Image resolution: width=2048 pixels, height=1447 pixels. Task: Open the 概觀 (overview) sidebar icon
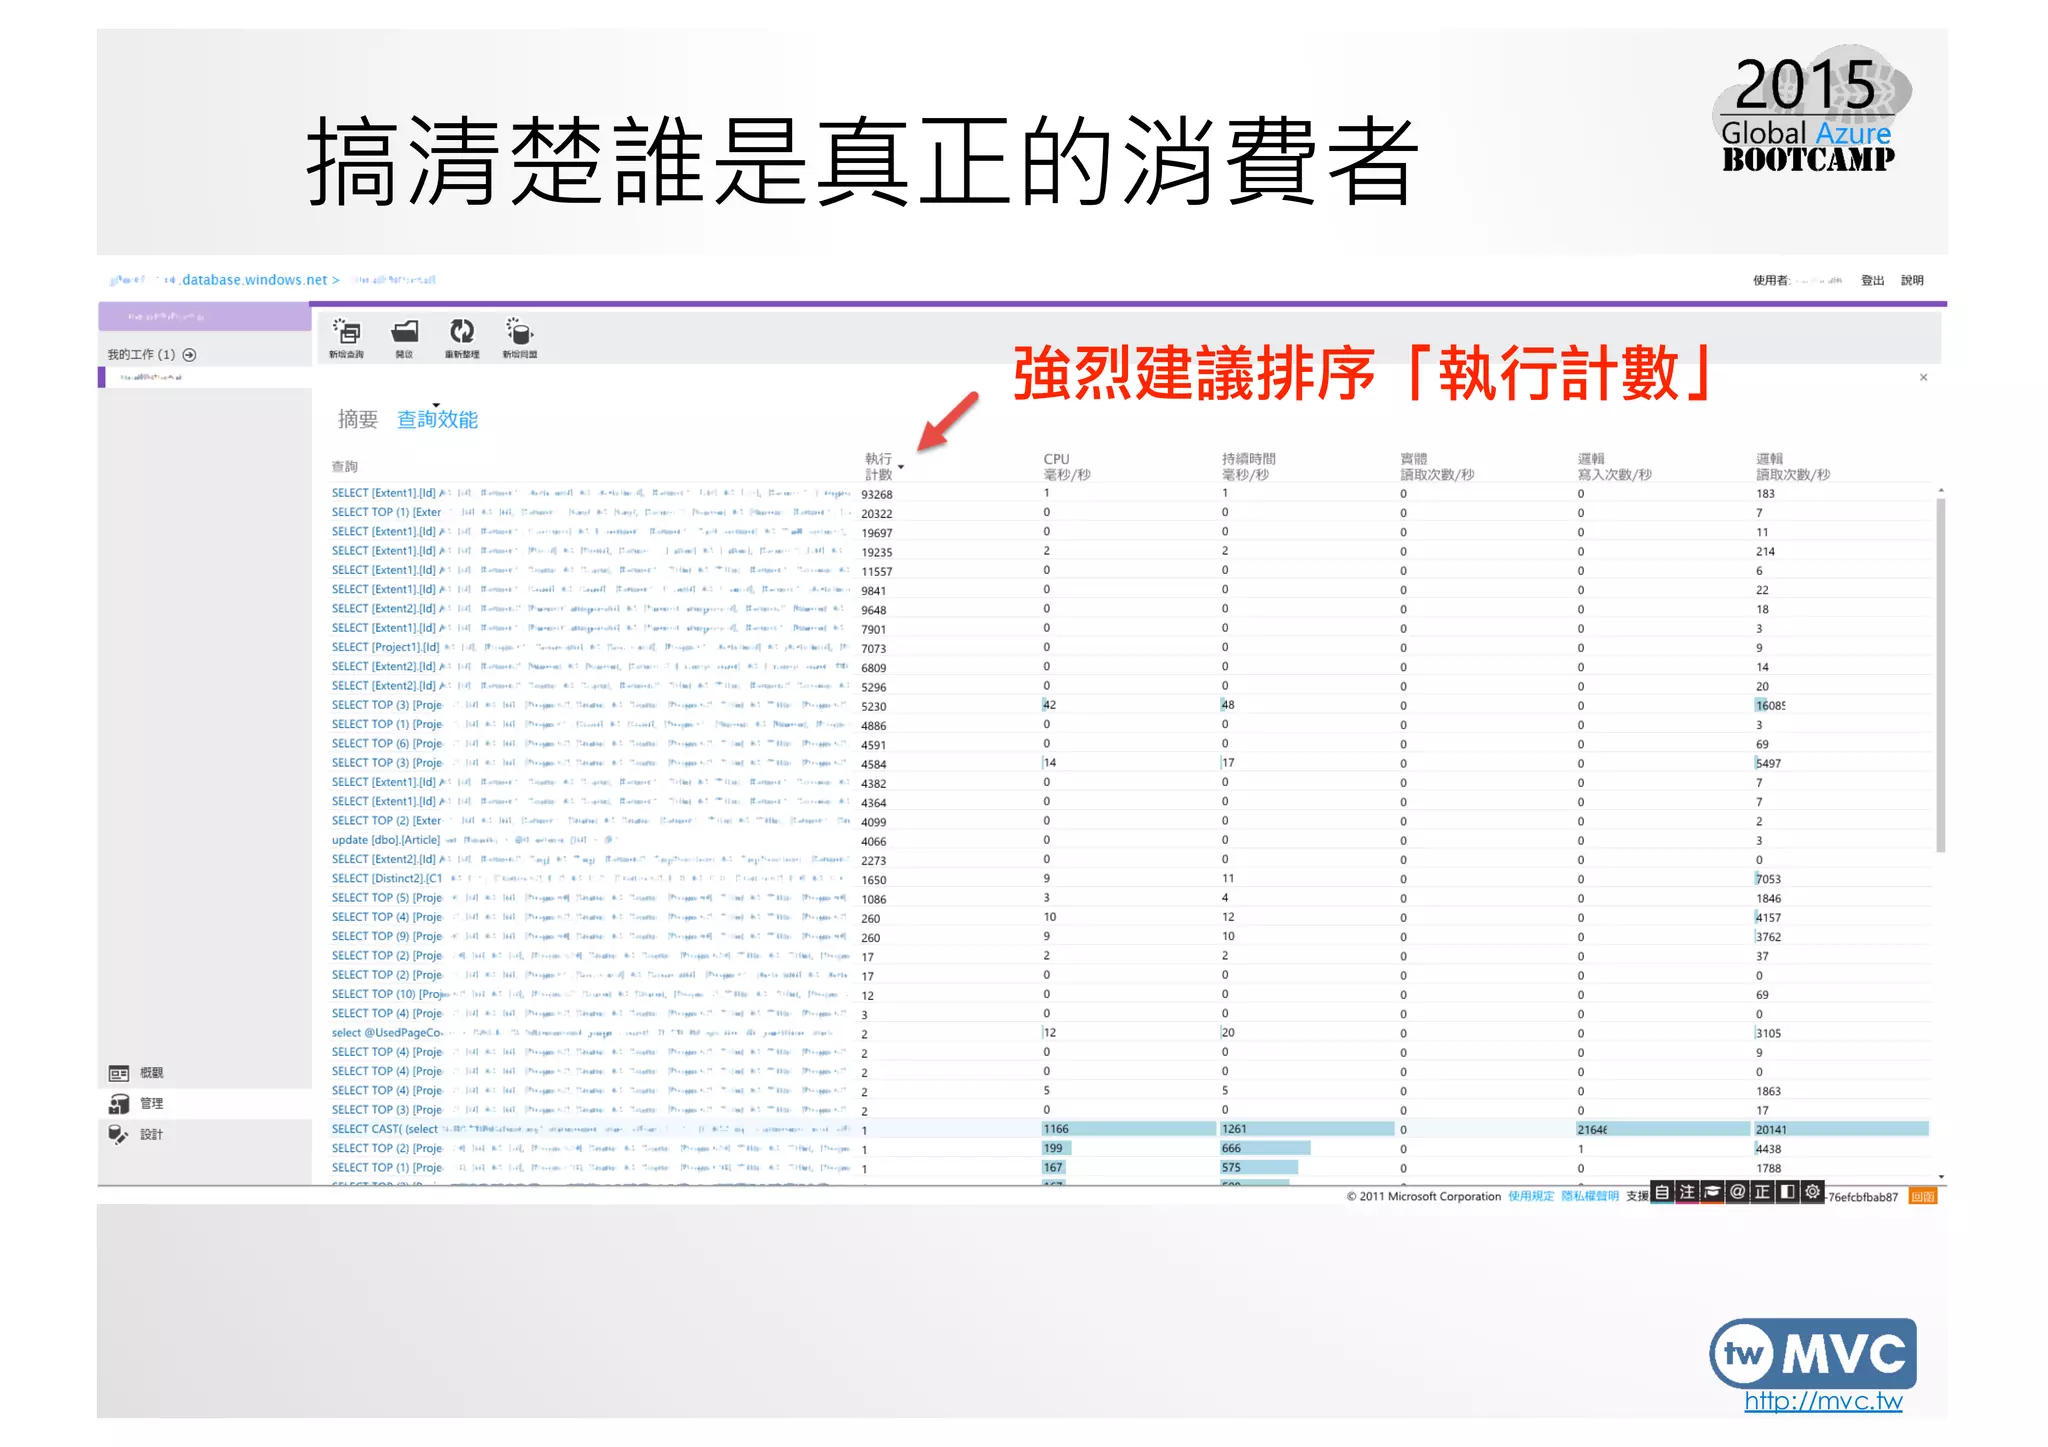[x=119, y=1073]
